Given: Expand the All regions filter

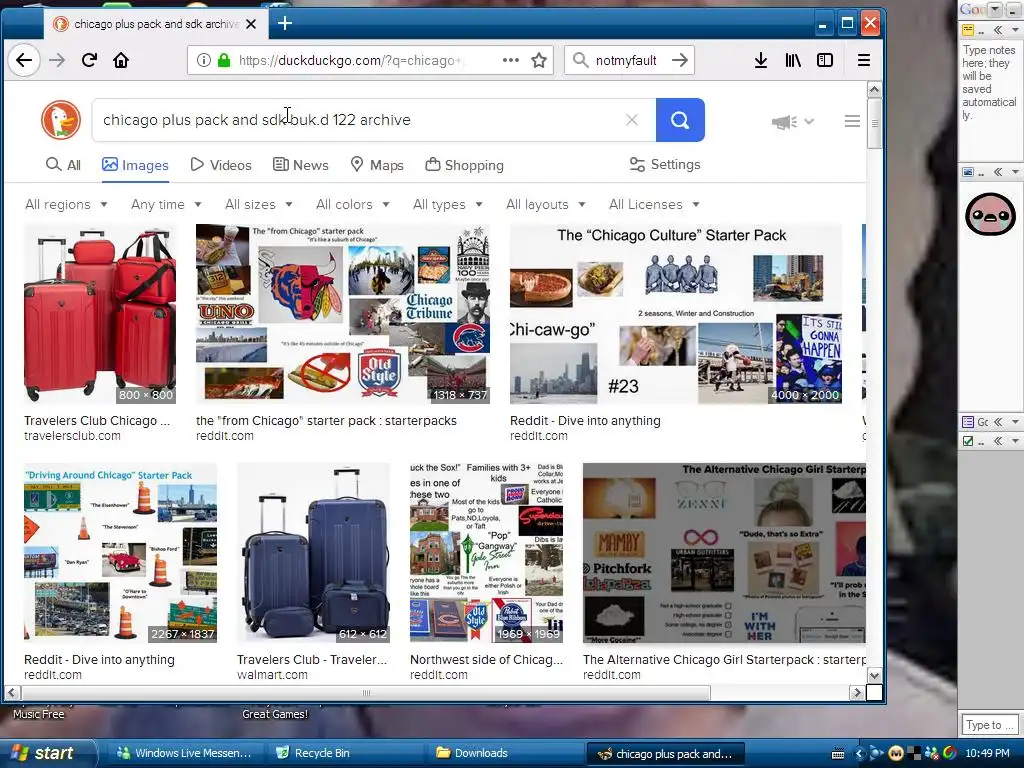Looking at the screenshot, I should pos(66,204).
